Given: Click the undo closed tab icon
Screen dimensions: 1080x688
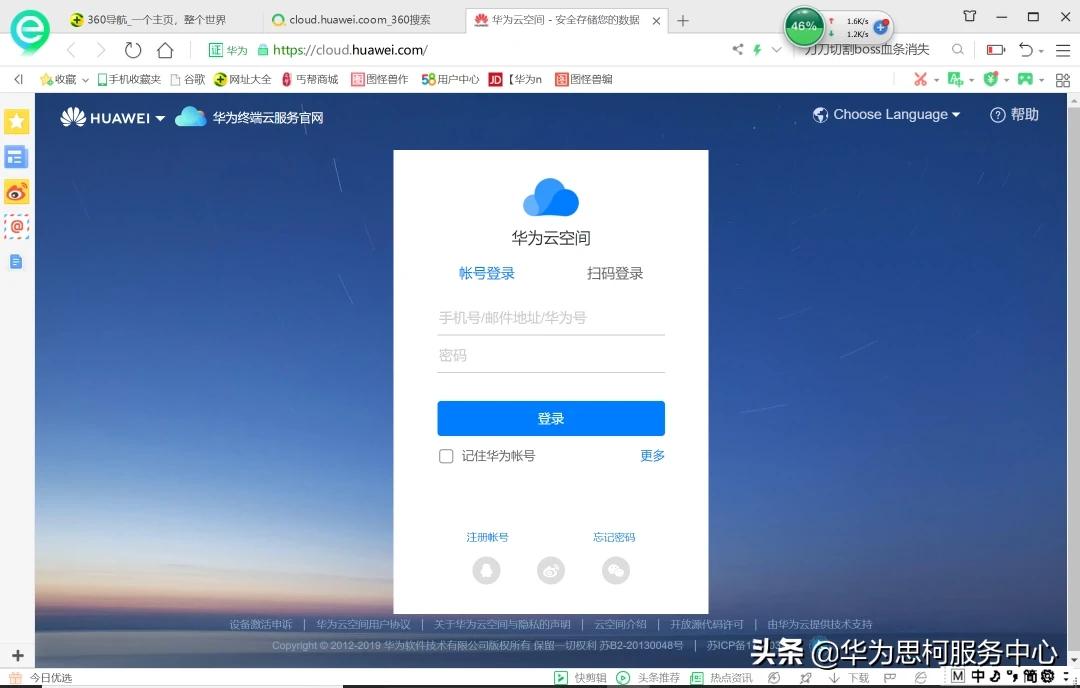Looking at the screenshot, I should click(1026, 50).
